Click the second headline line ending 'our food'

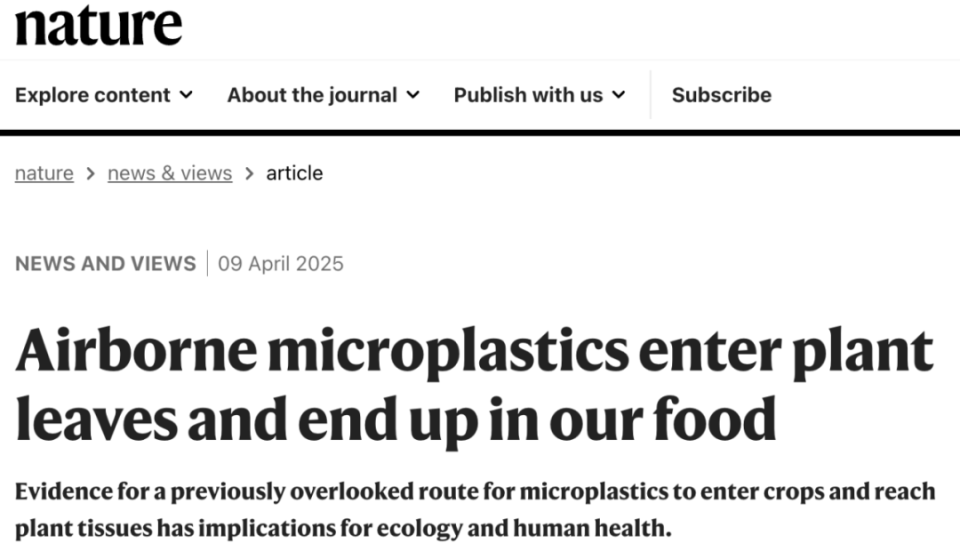pos(396,420)
